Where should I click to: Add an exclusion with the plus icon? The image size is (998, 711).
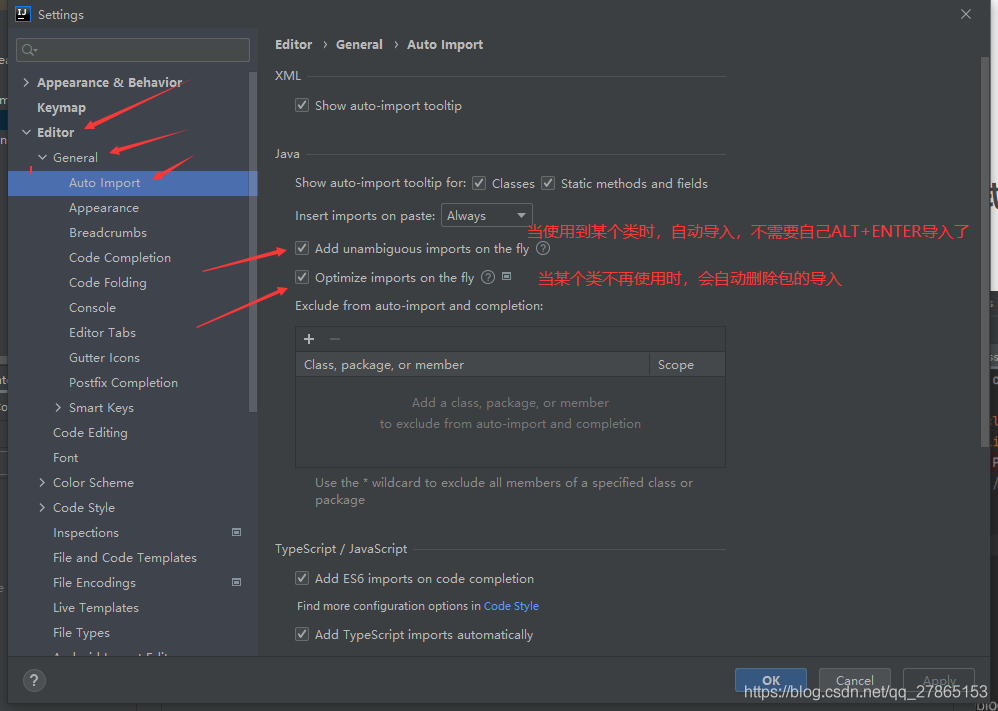tap(309, 339)
